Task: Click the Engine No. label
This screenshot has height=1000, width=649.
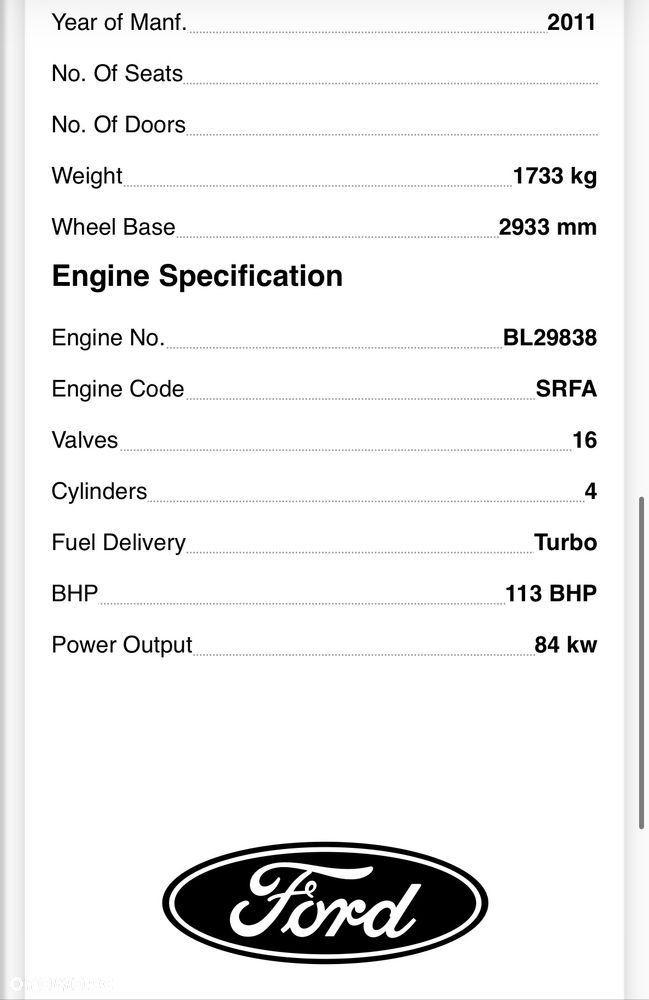Action: pos(108,337)
